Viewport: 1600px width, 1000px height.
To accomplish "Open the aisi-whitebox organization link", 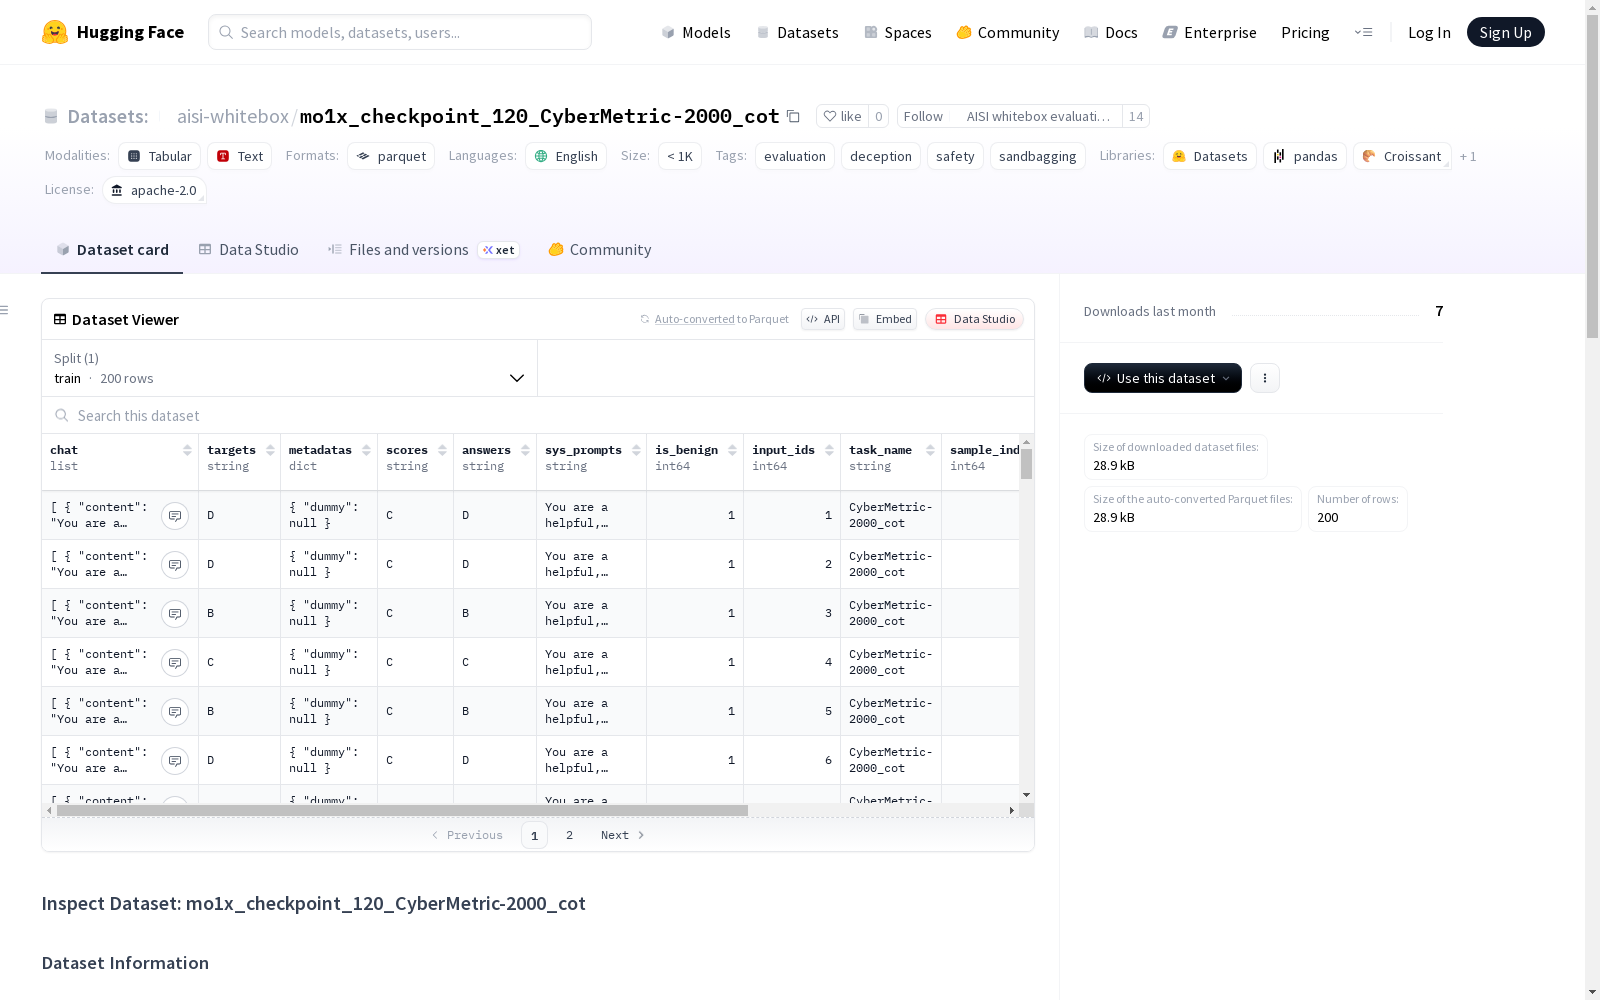I will coord(233,116).
